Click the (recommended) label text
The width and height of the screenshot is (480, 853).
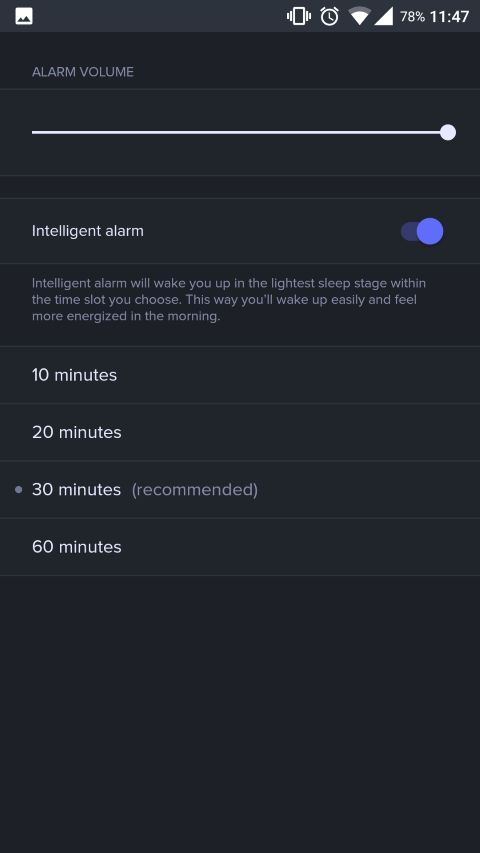[195, 490]
